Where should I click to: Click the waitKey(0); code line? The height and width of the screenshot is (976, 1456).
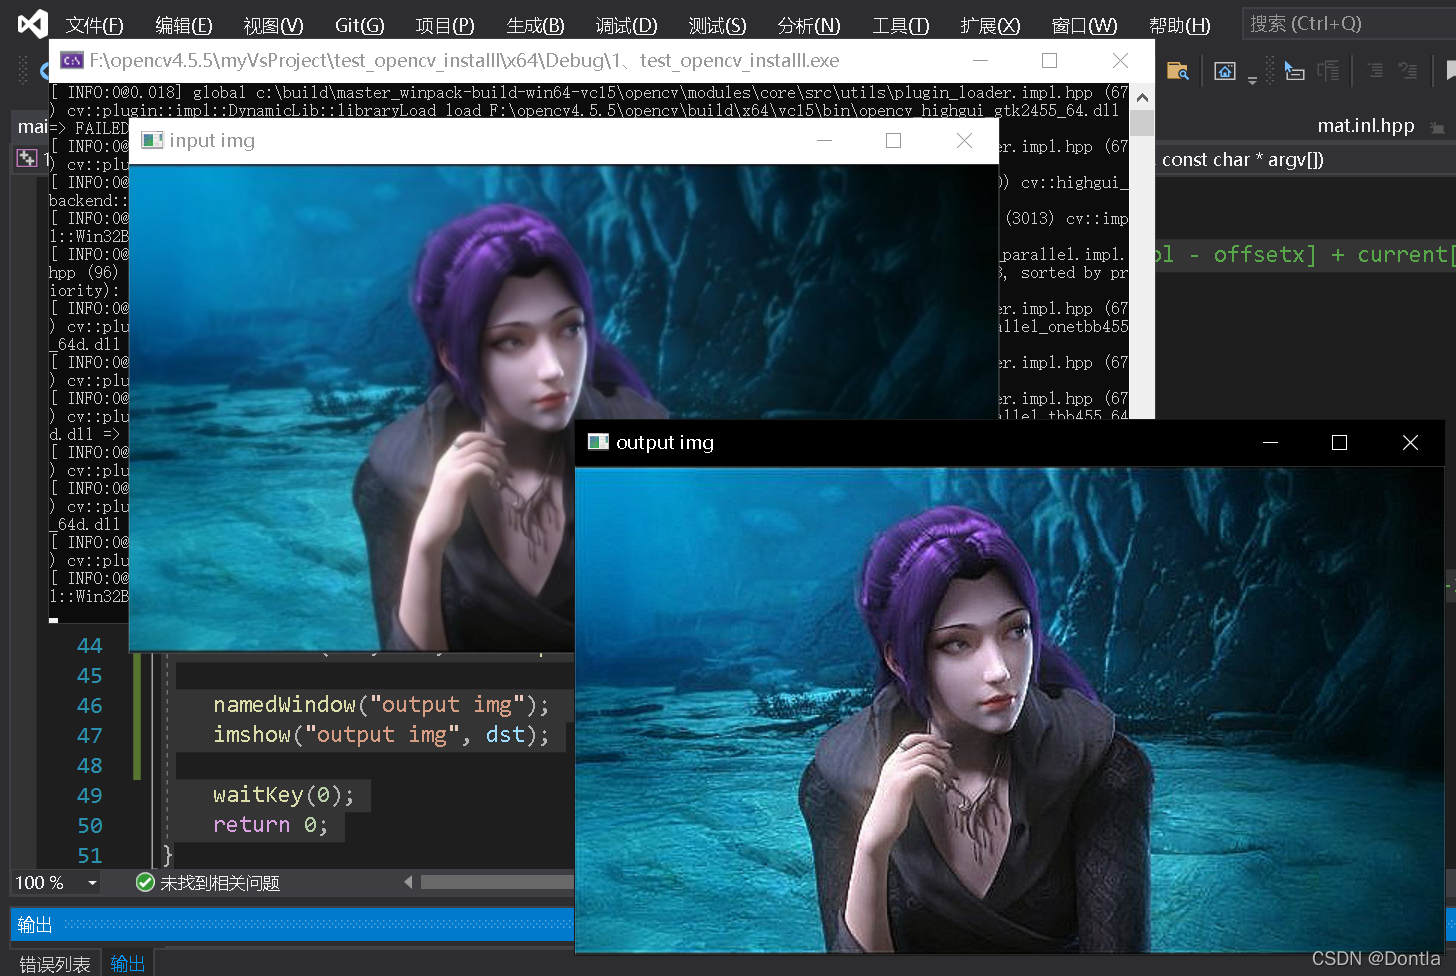pyautogui.click(x=284, y=795)
